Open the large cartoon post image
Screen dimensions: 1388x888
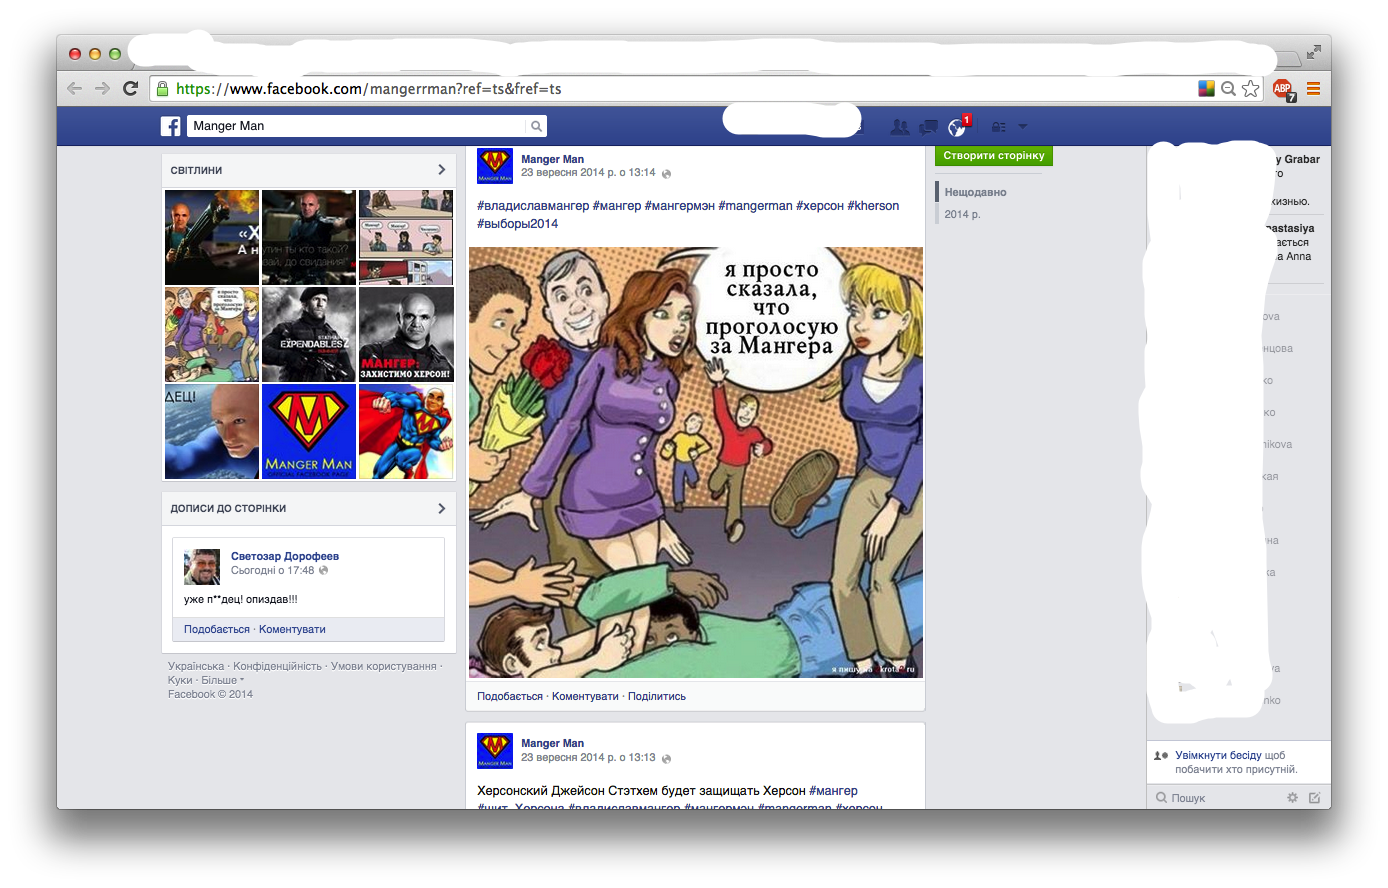tap(696, 462)
